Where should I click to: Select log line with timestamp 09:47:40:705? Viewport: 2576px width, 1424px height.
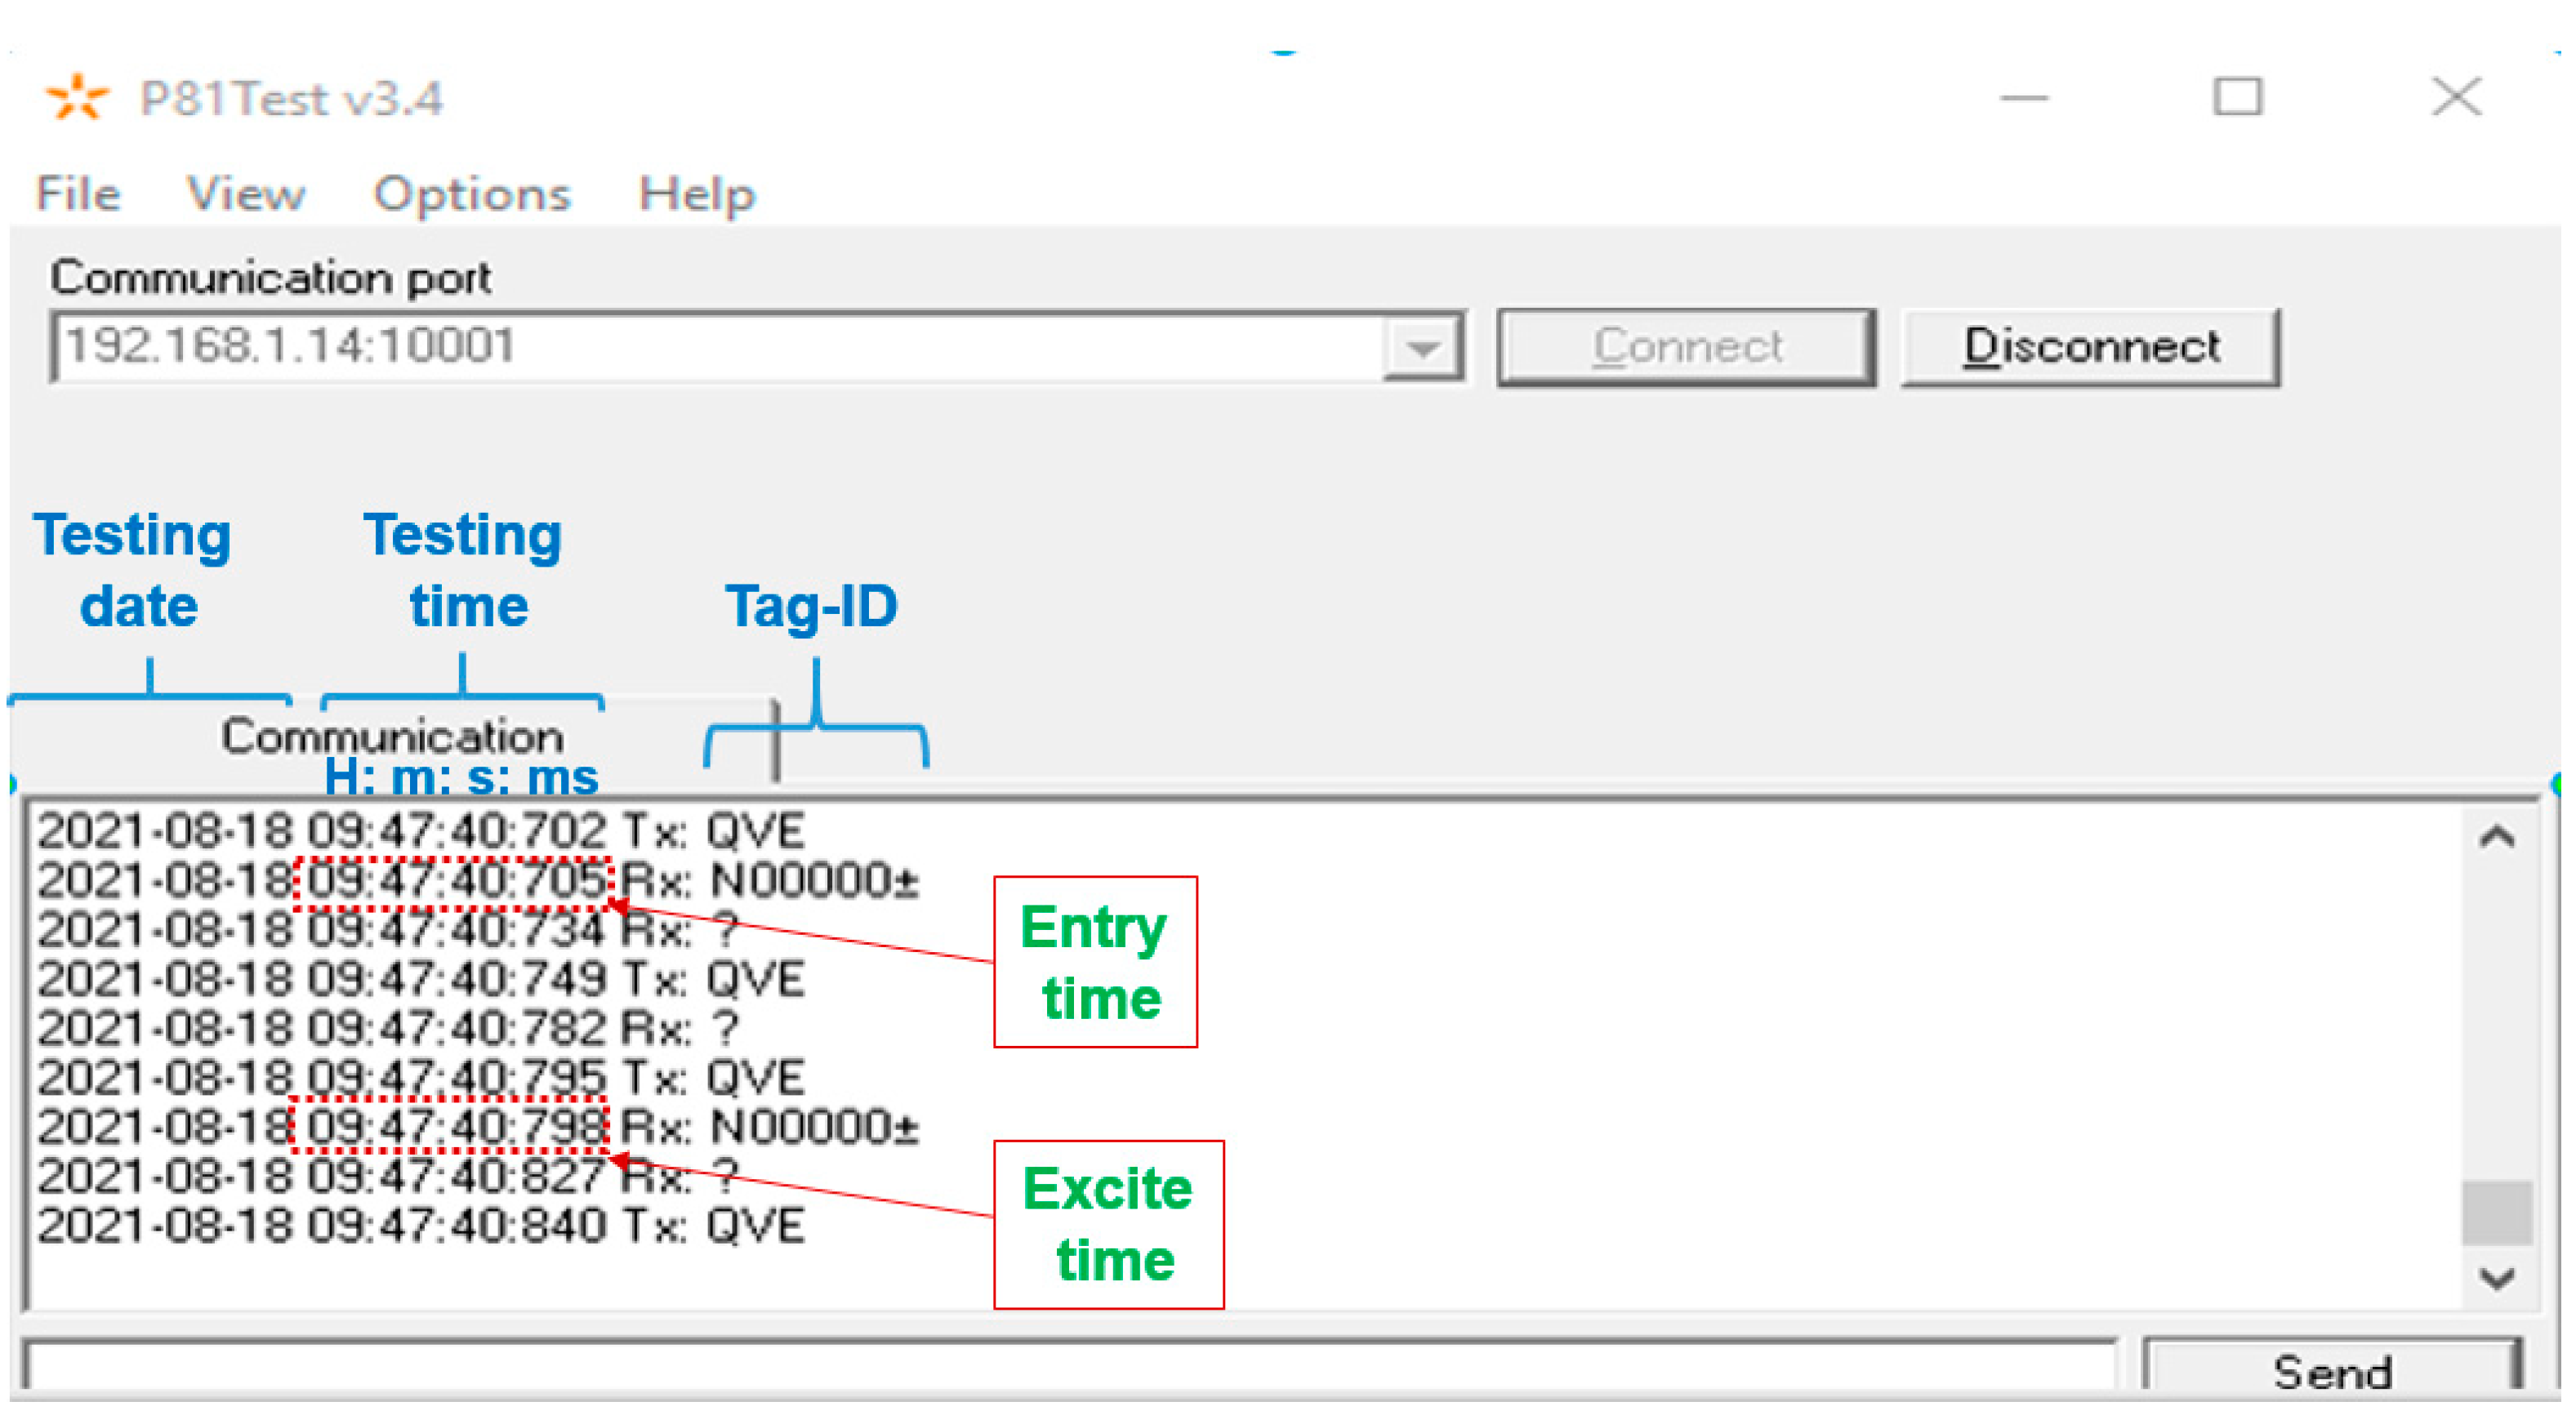478,881
